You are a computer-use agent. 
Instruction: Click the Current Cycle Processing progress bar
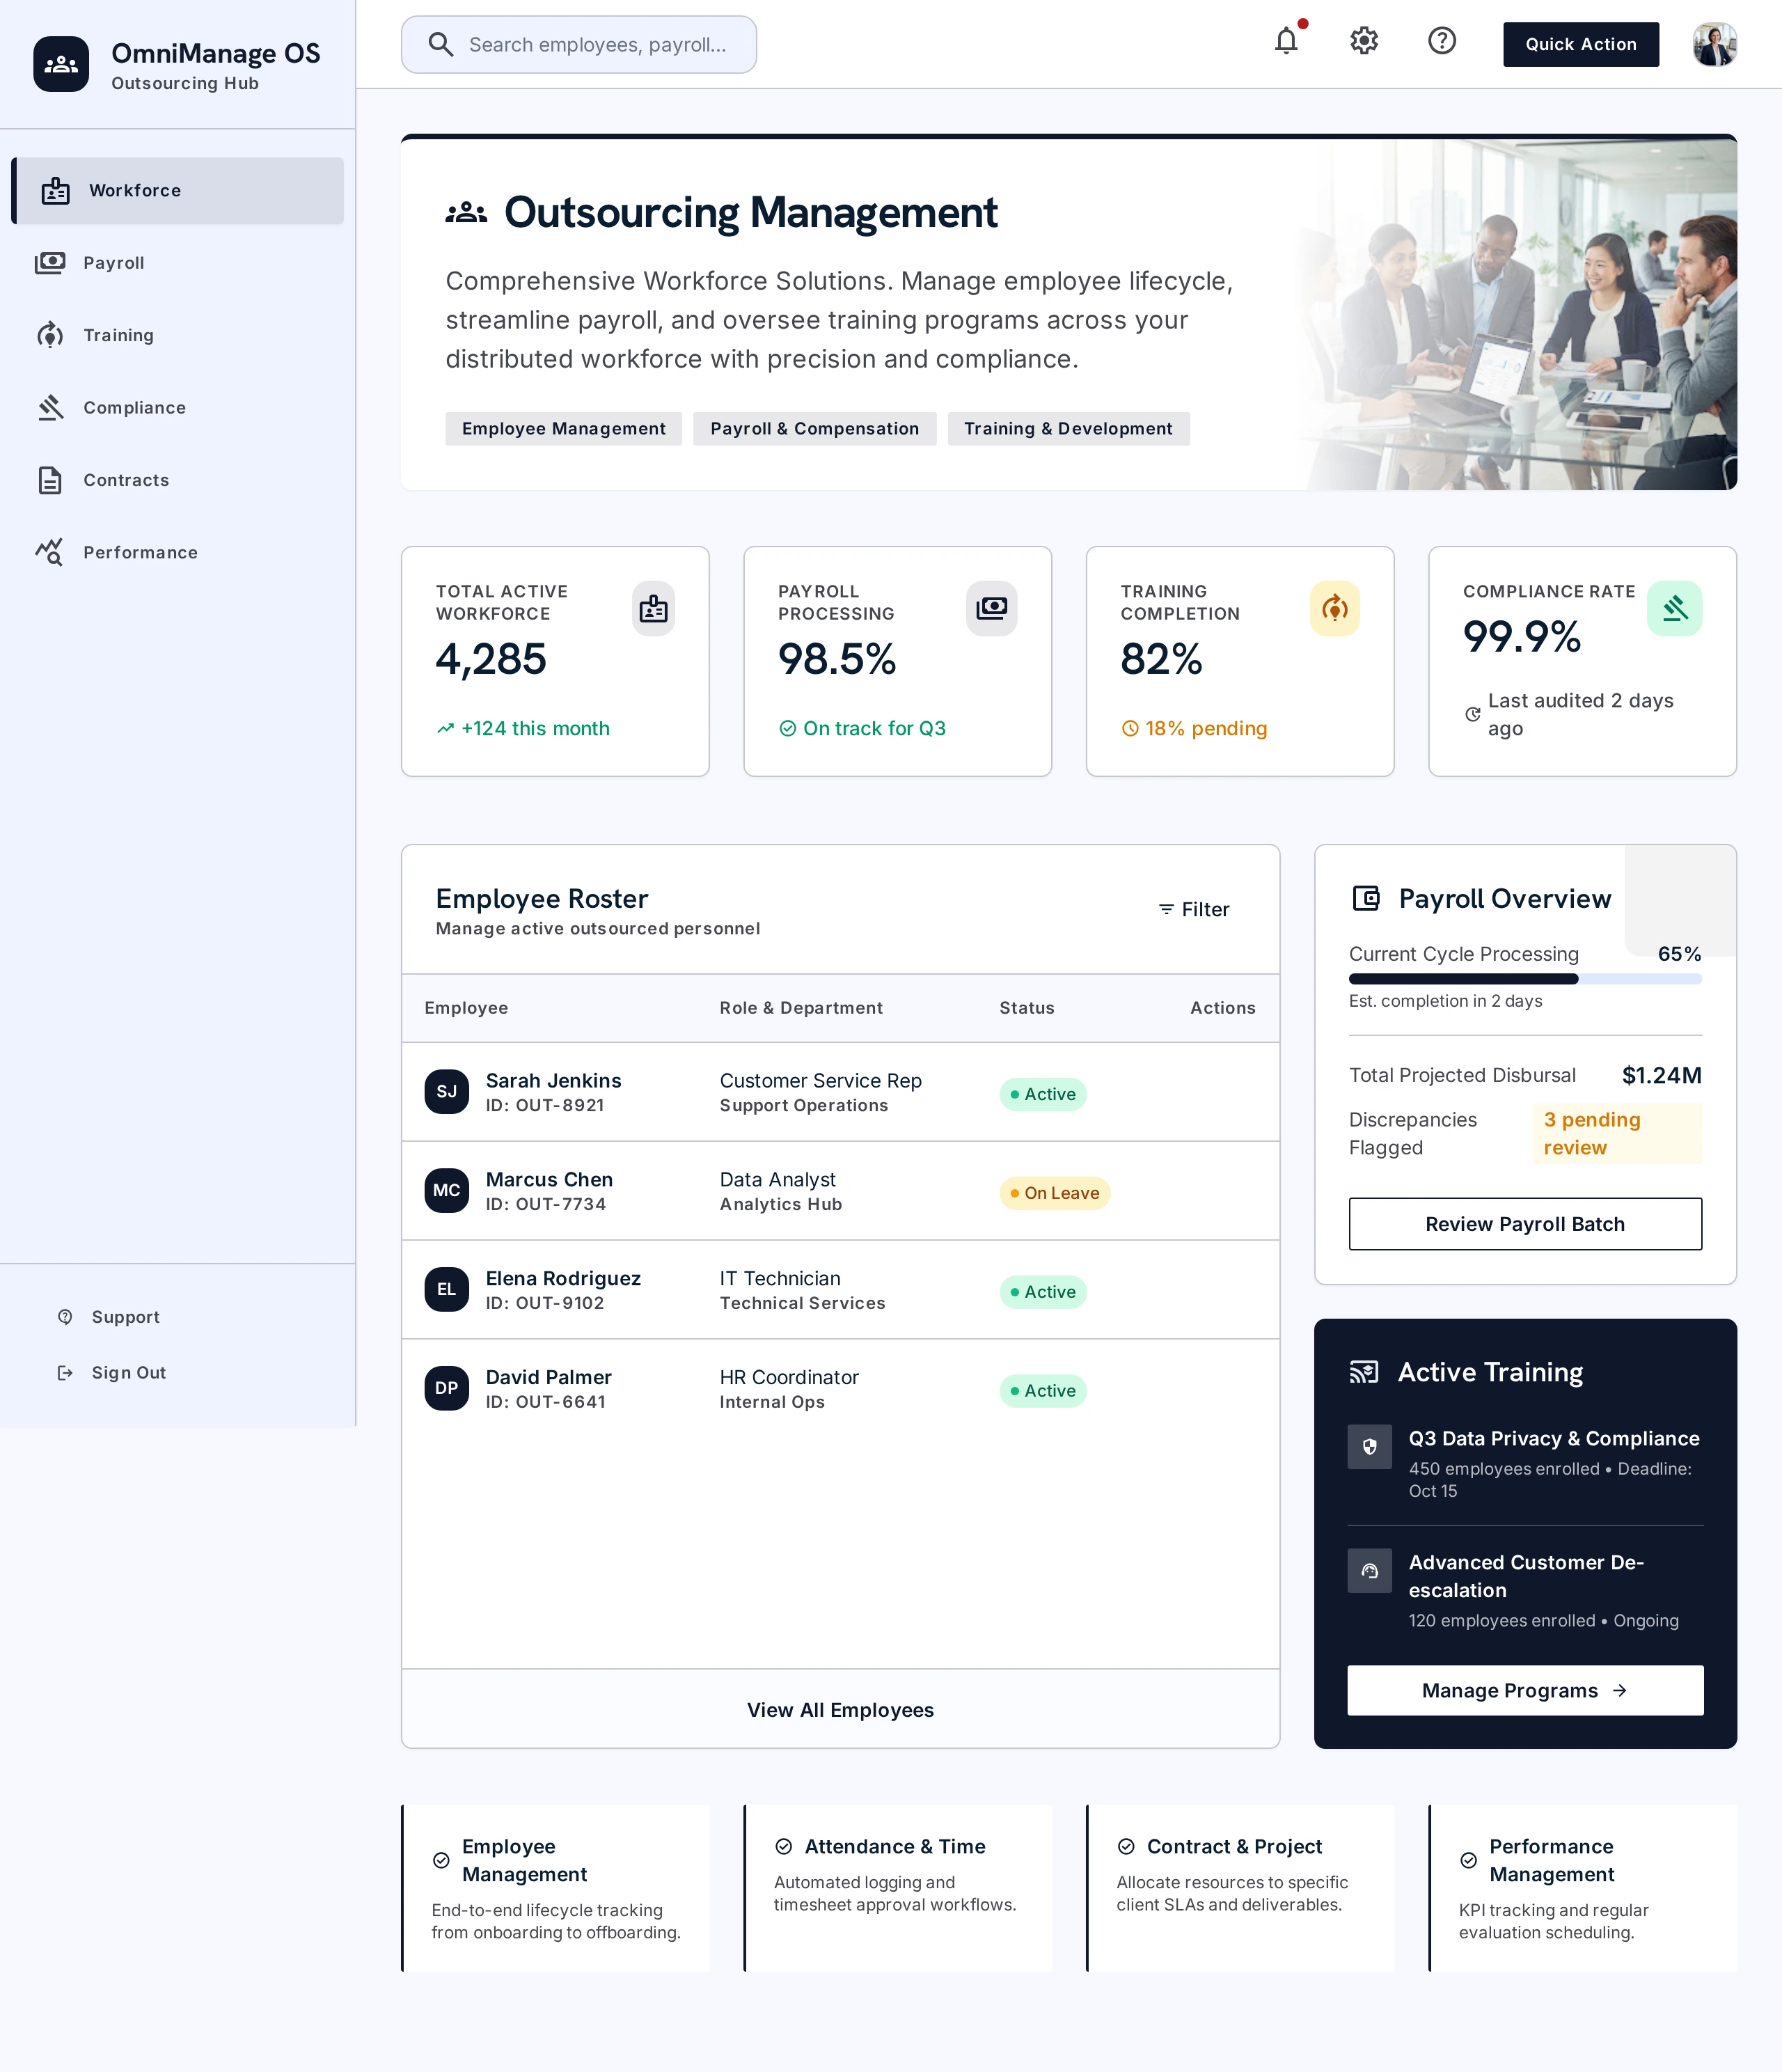point(1525,979)
